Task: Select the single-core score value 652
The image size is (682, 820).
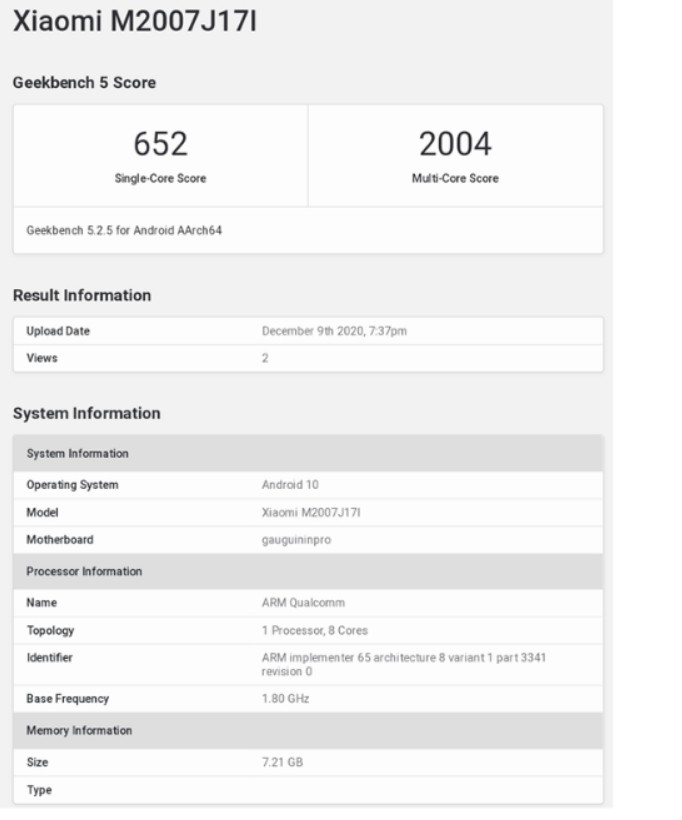Action: tap(161, 144)
